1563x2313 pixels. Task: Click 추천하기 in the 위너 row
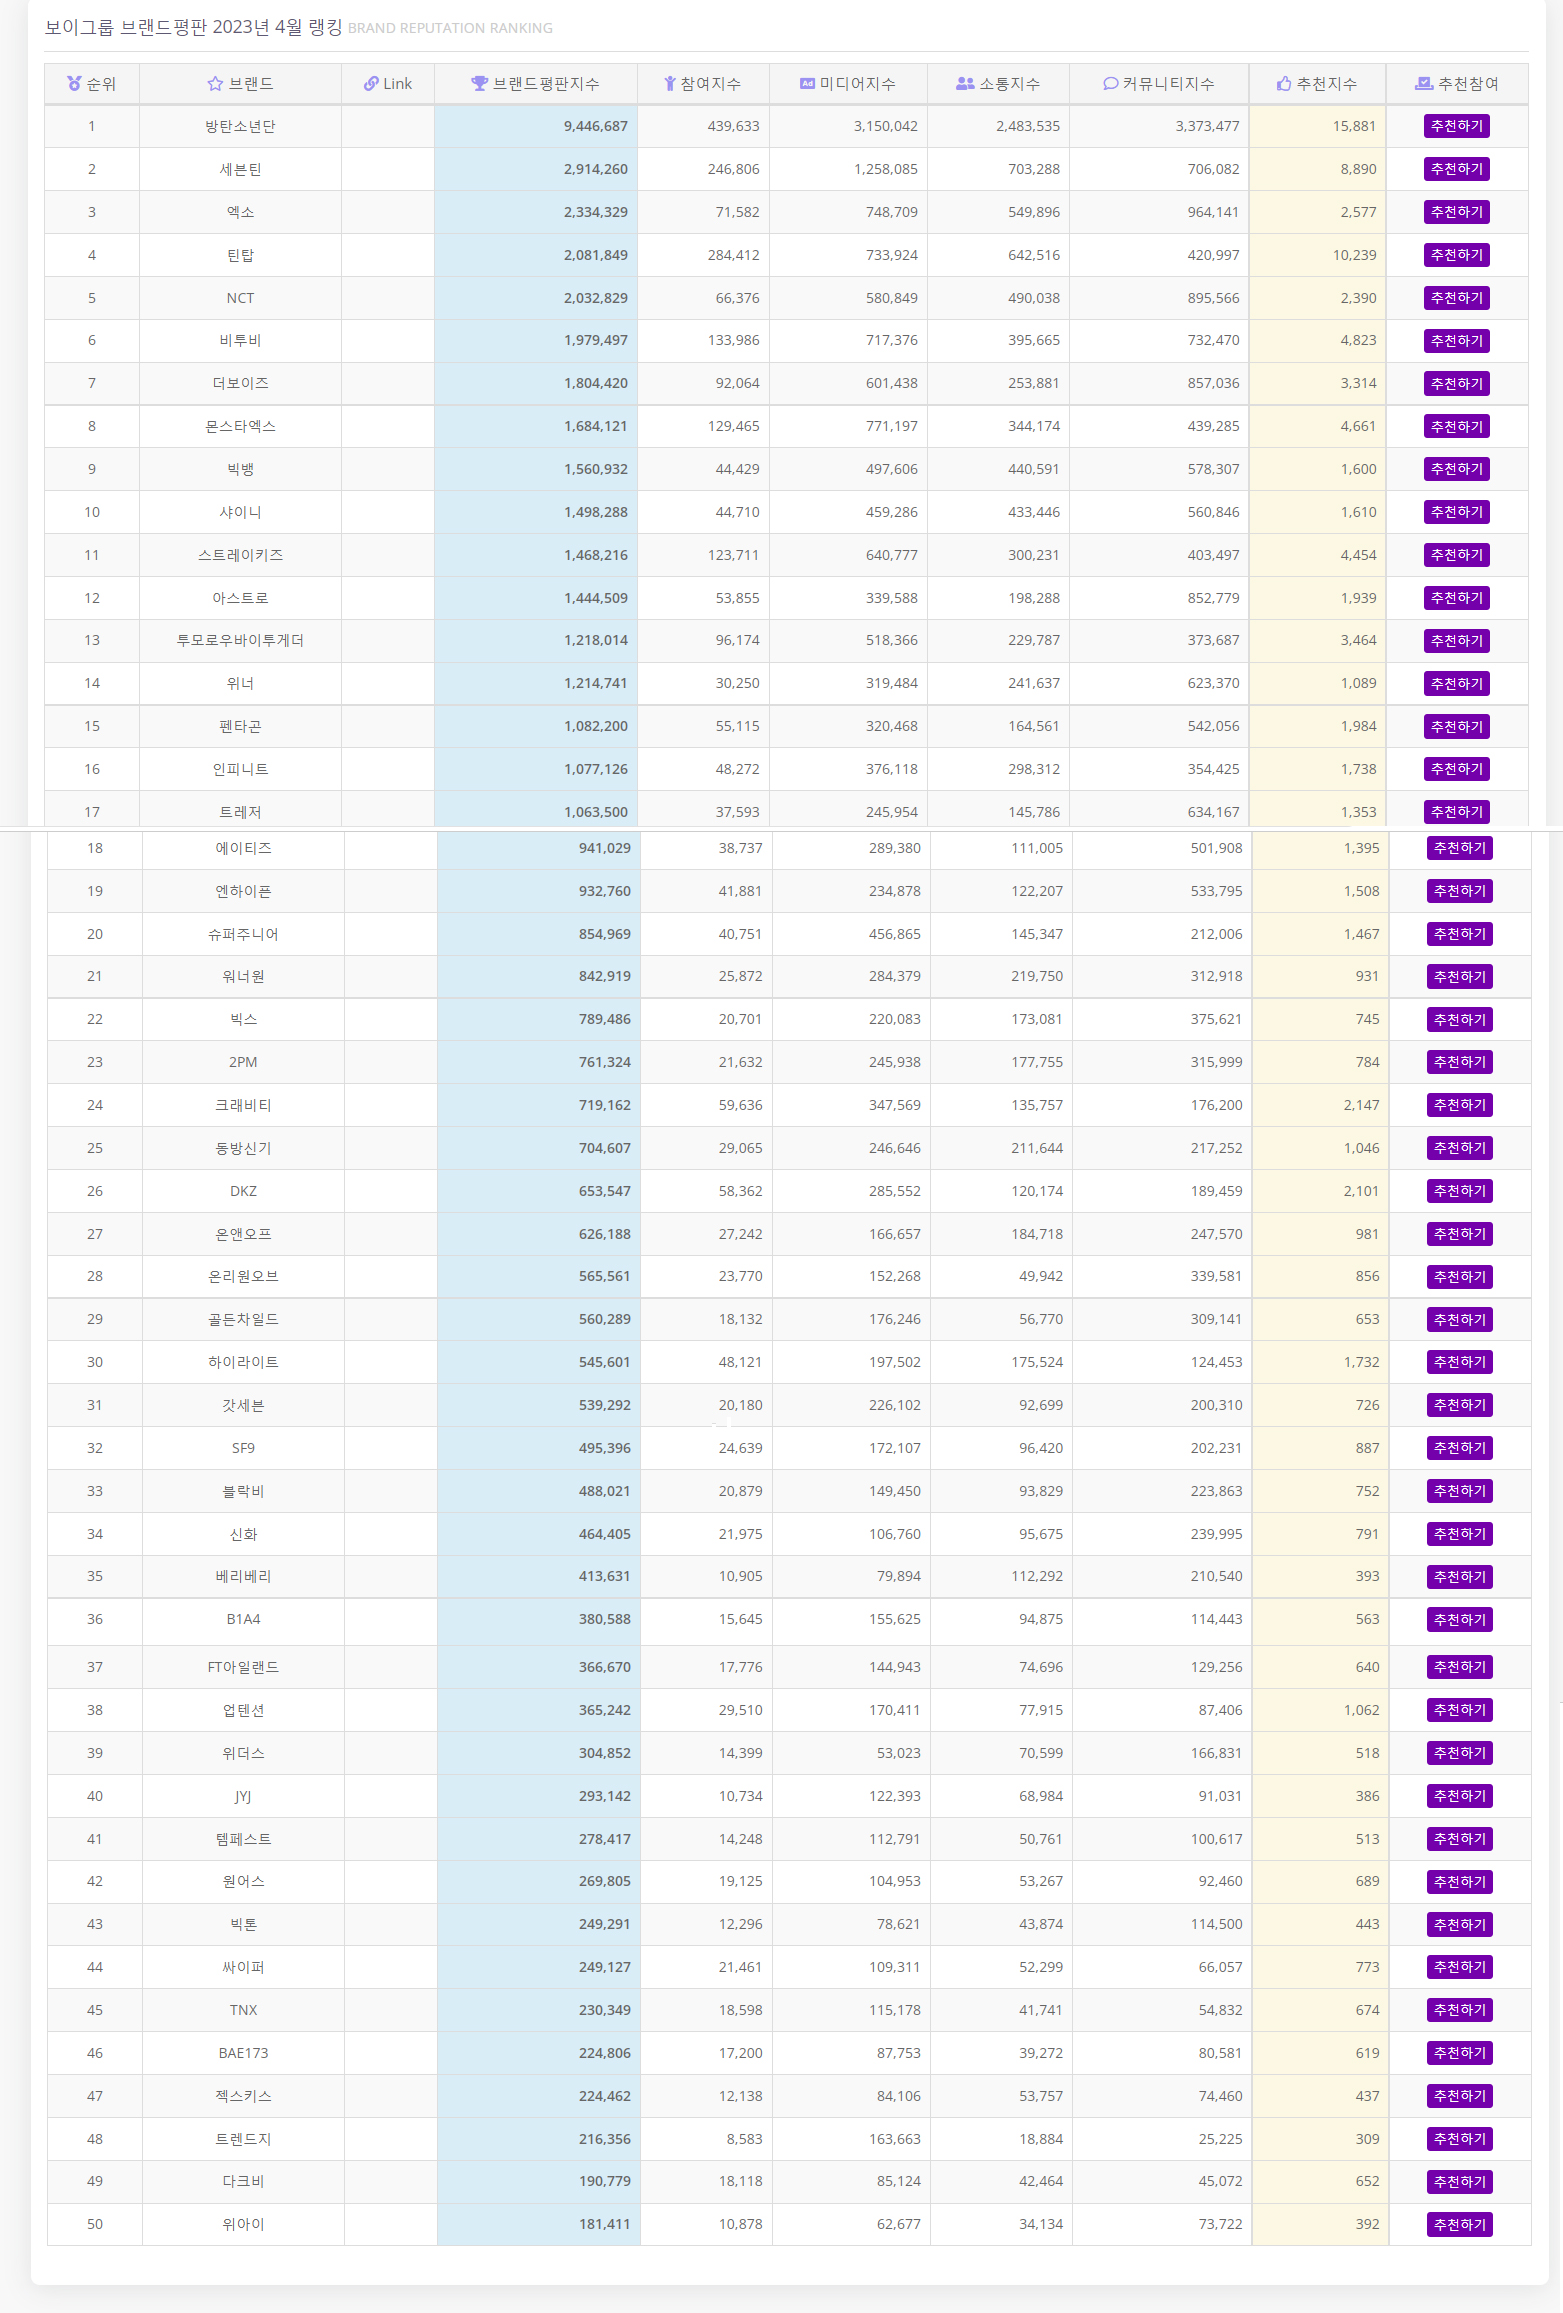pos(1457,684)
